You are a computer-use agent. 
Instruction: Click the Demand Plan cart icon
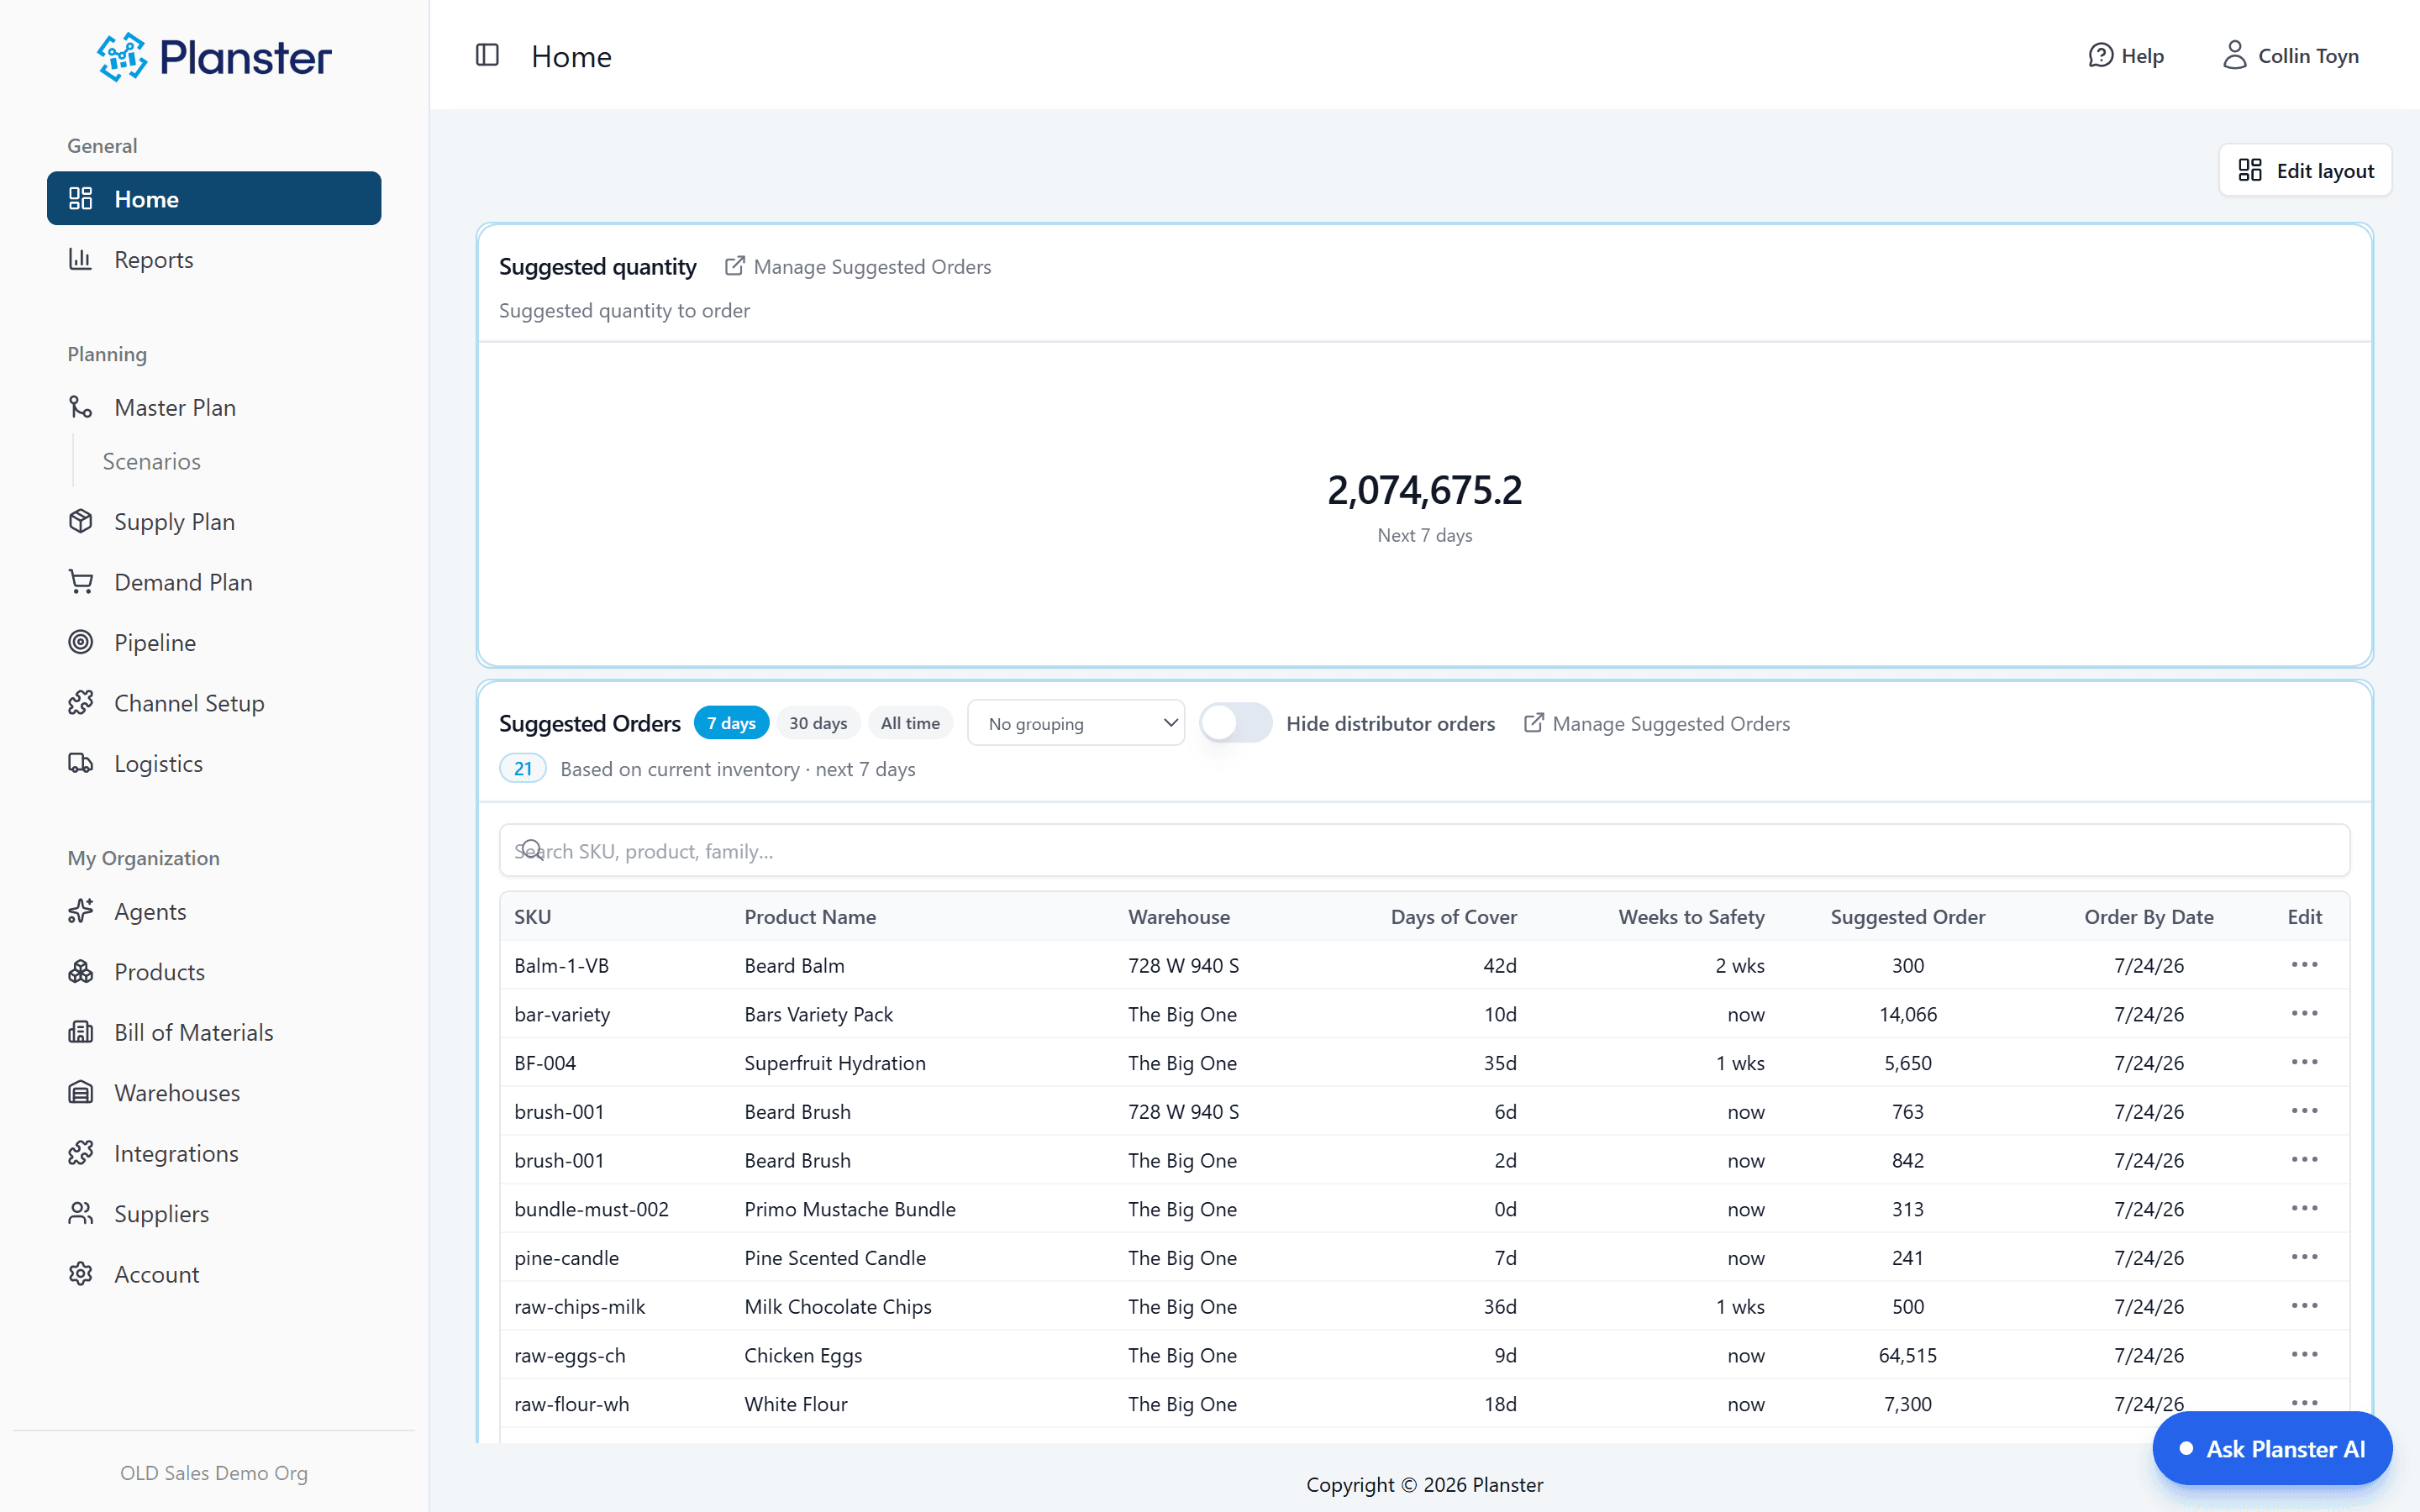click(x=81, y=581)
